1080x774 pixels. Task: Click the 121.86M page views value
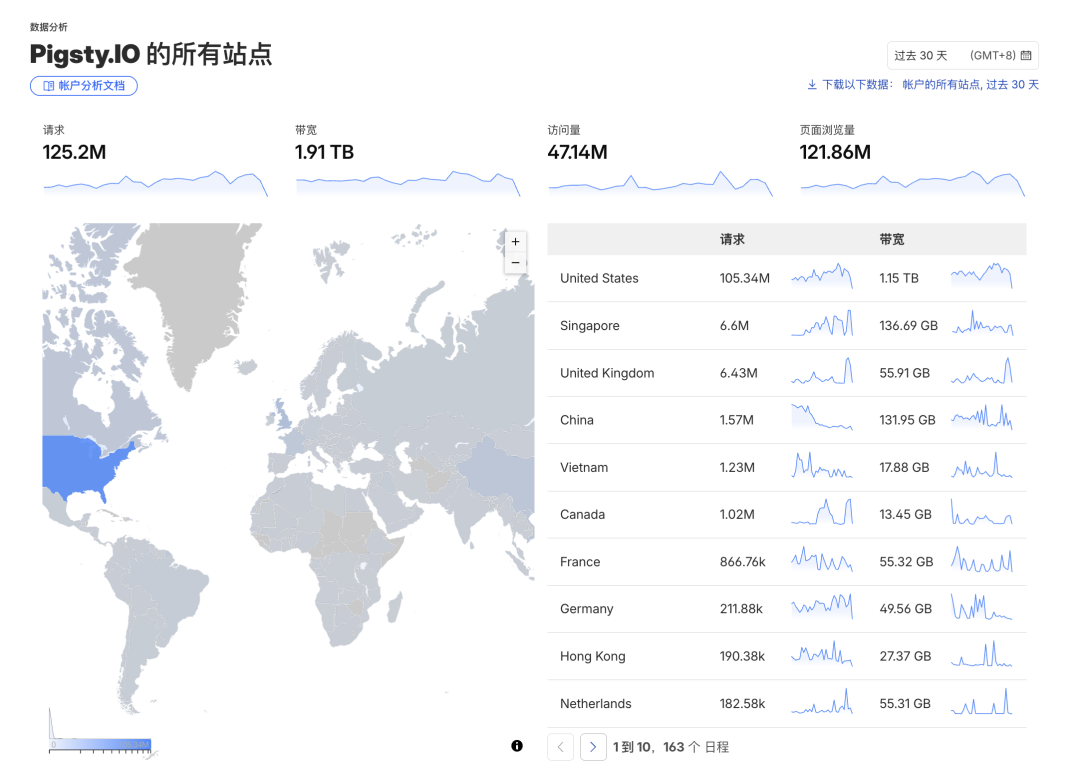(835, 152)
